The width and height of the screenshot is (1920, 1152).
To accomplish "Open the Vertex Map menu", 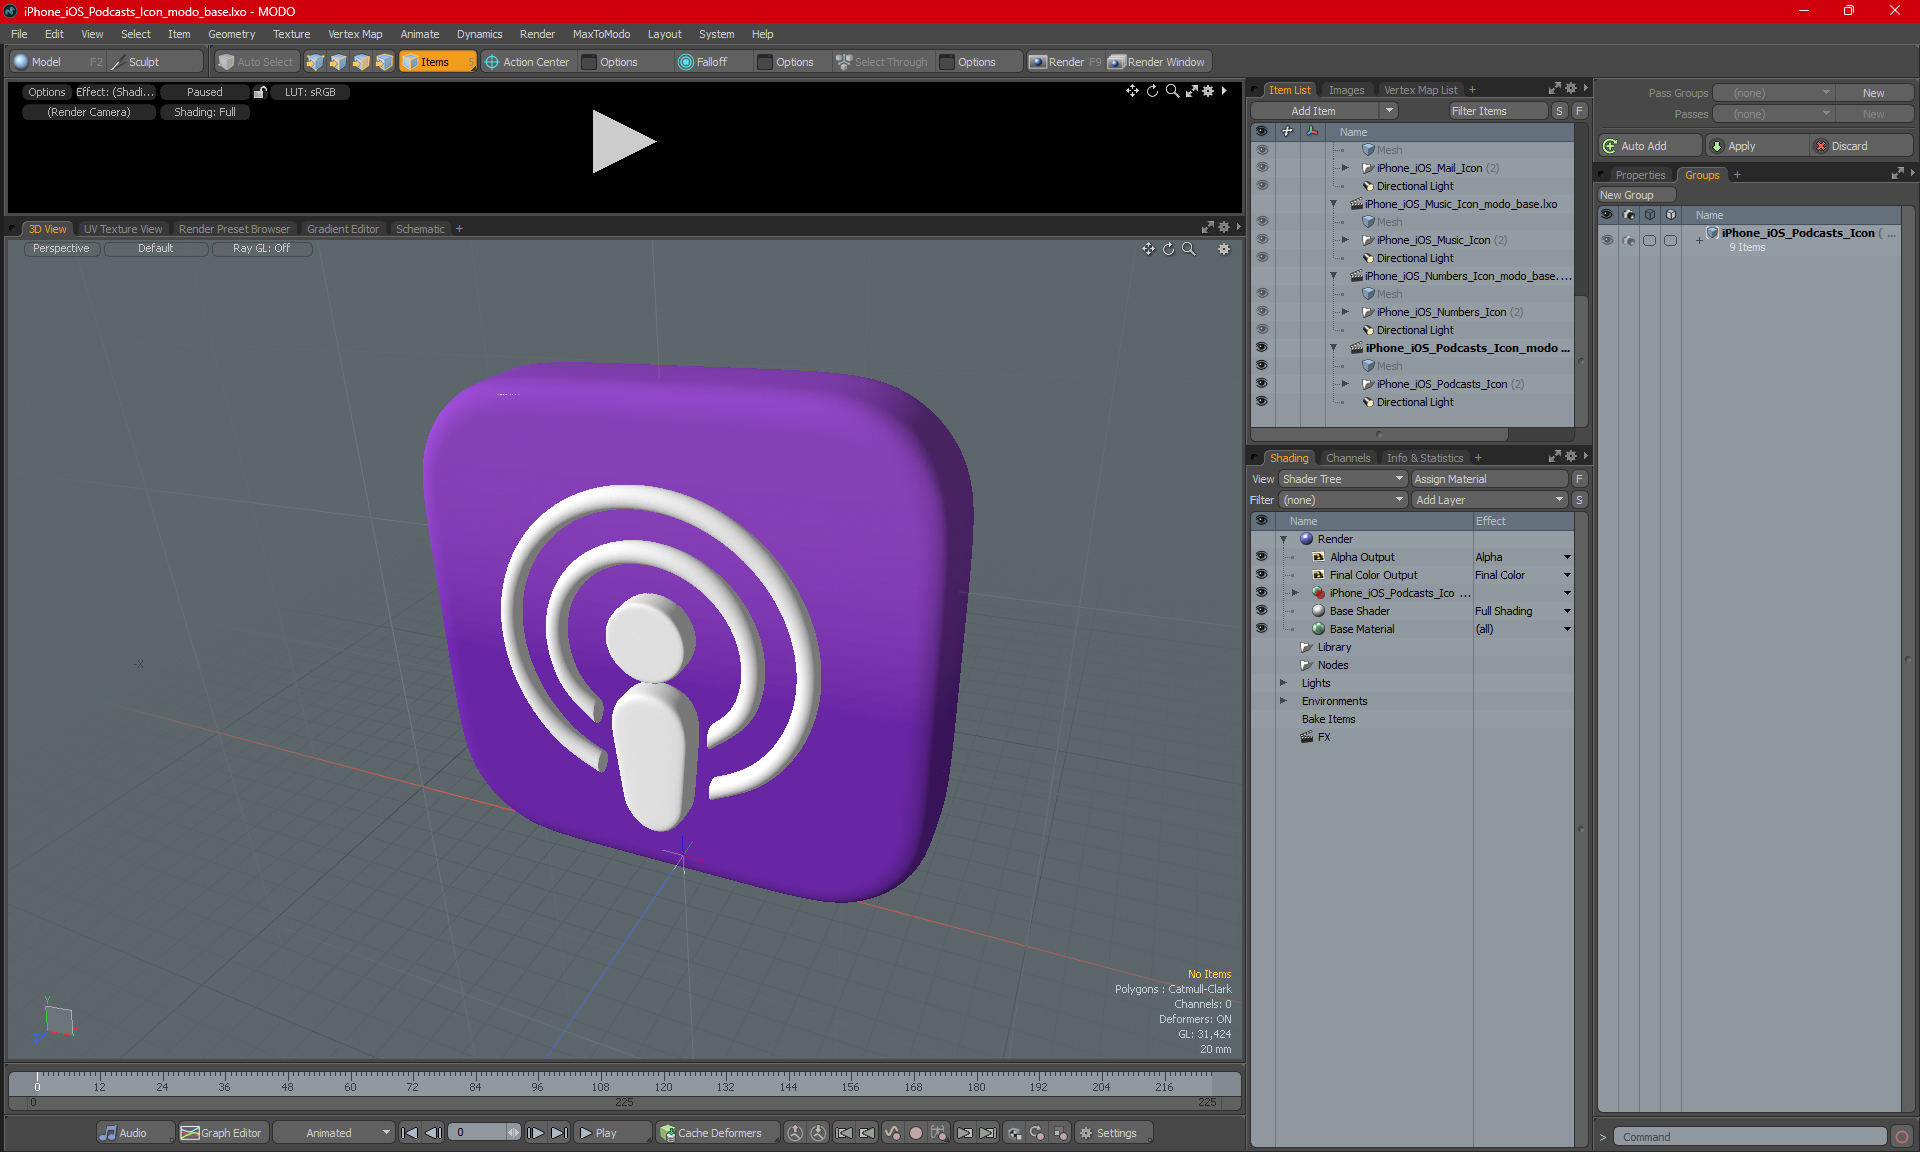I will pyautogui.click(x=355, y=34).
